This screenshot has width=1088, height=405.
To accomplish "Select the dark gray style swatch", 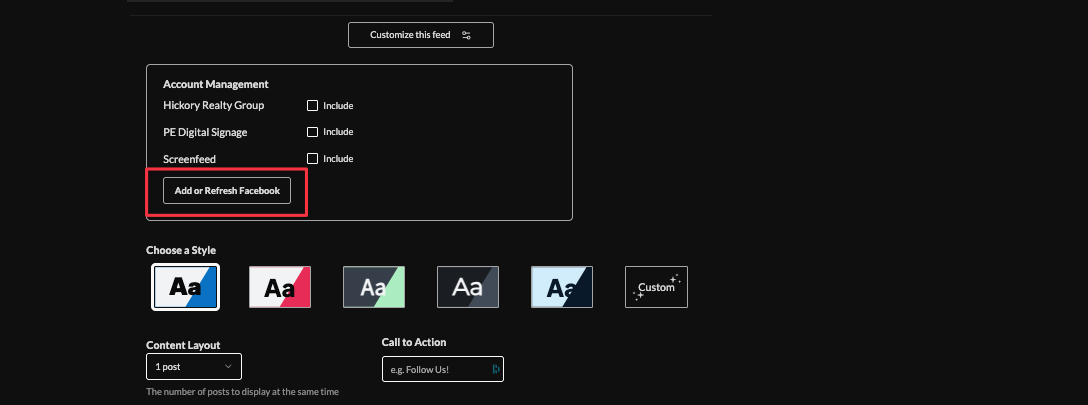I will 468,287.
